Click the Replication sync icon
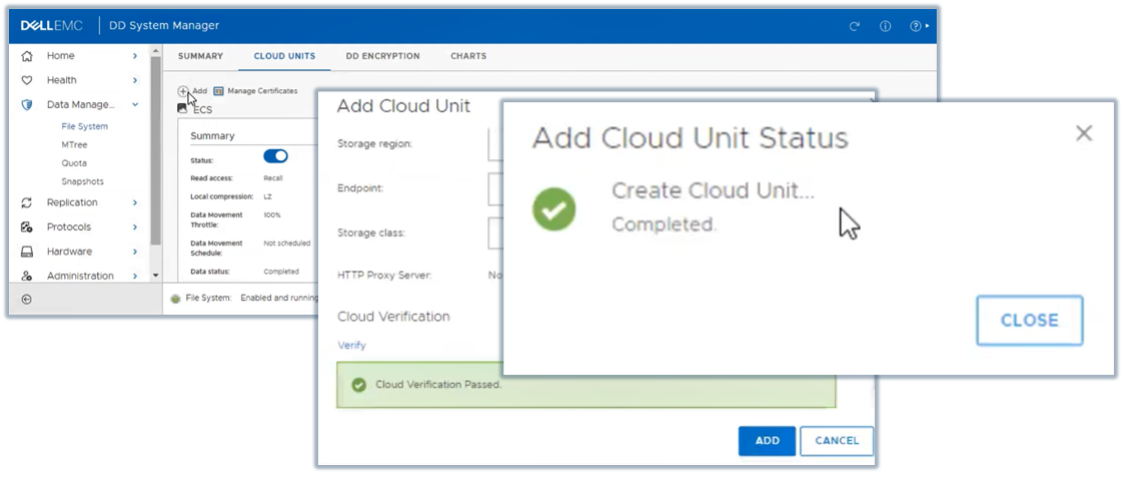The image size is (1125, 477). pyautogui.click(x=27, y=203)
